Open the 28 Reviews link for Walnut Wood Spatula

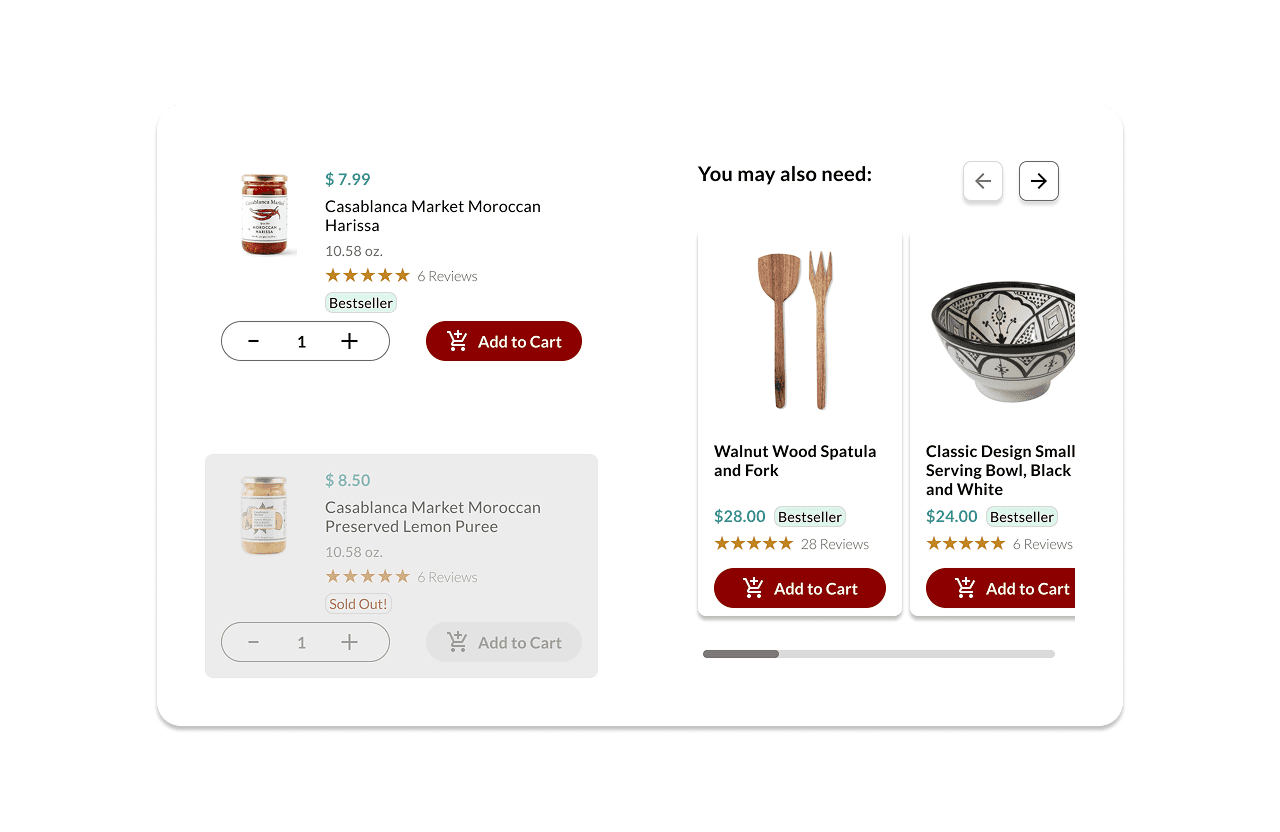835,544
